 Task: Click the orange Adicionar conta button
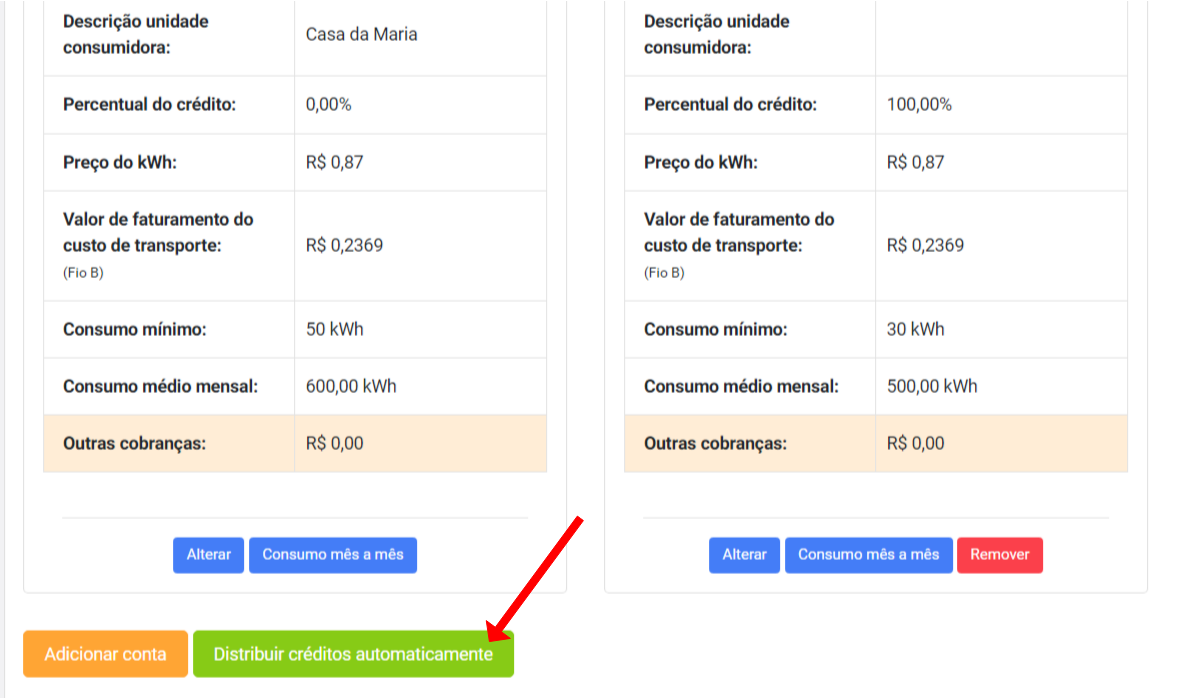[105, 654]
